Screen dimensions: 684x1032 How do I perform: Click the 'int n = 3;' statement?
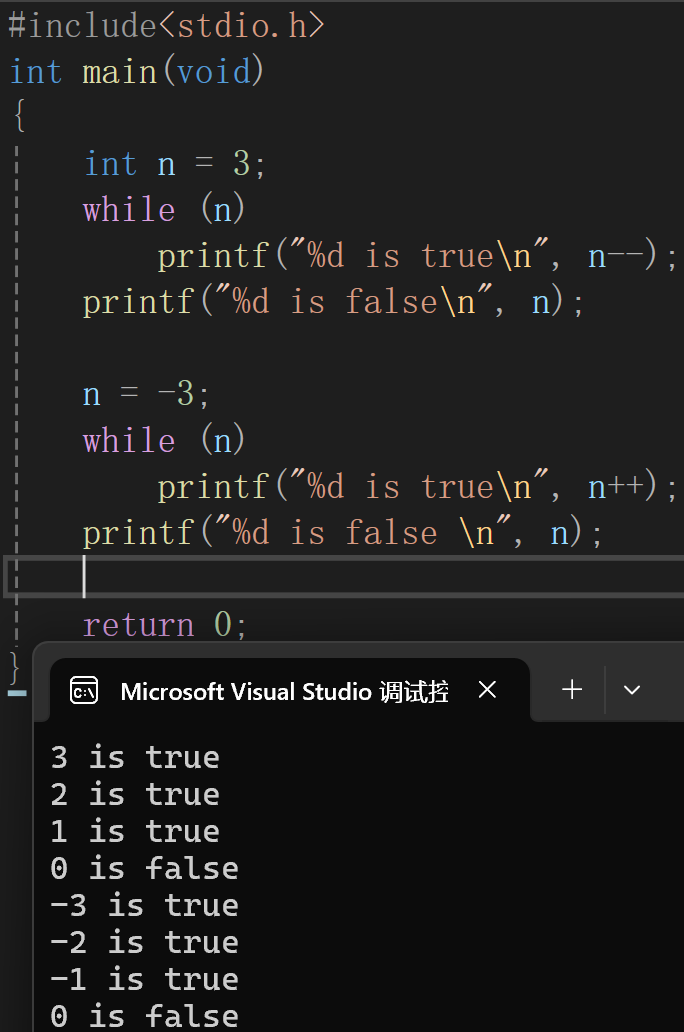click(175, 163)
